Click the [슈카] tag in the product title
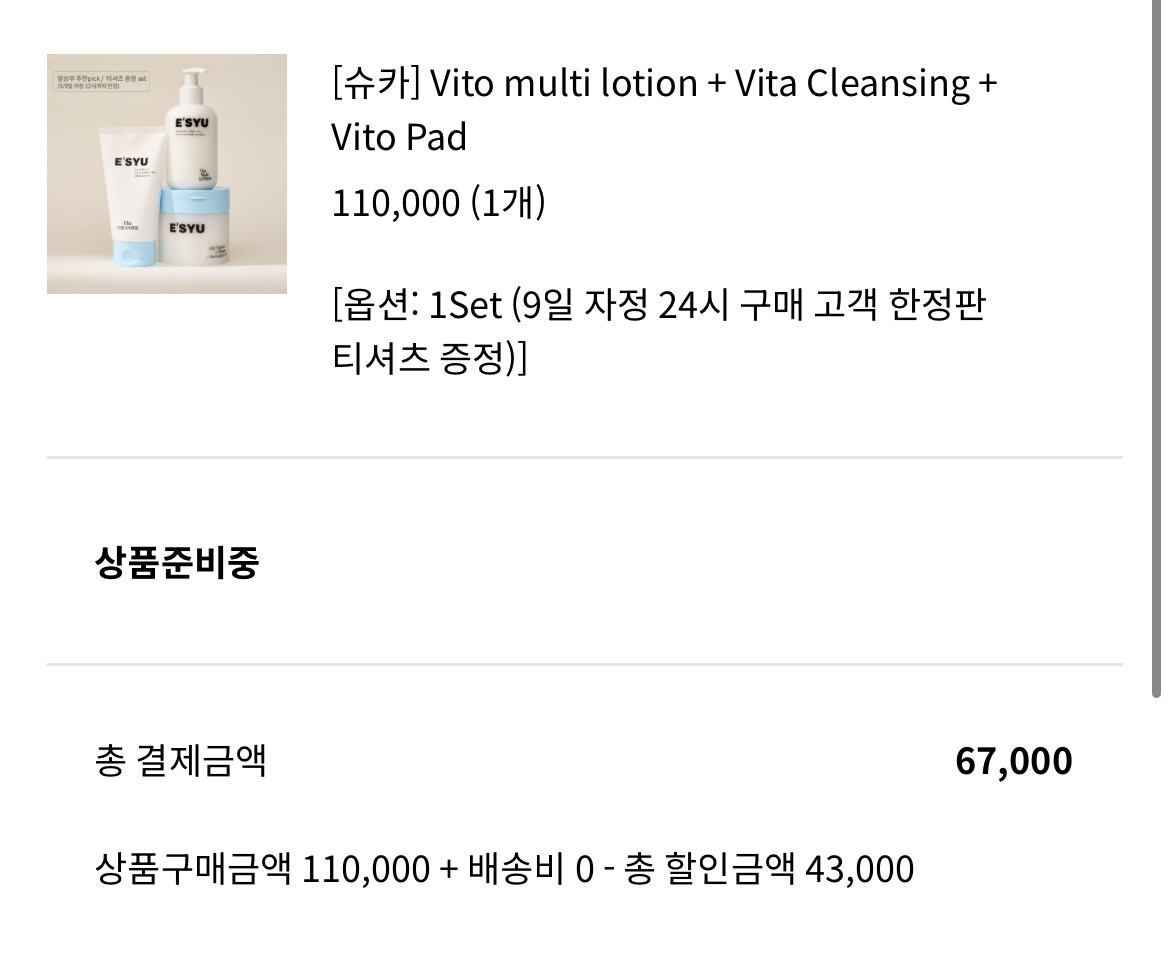This screenshot has width=1170, height=958. pos(375,83)
